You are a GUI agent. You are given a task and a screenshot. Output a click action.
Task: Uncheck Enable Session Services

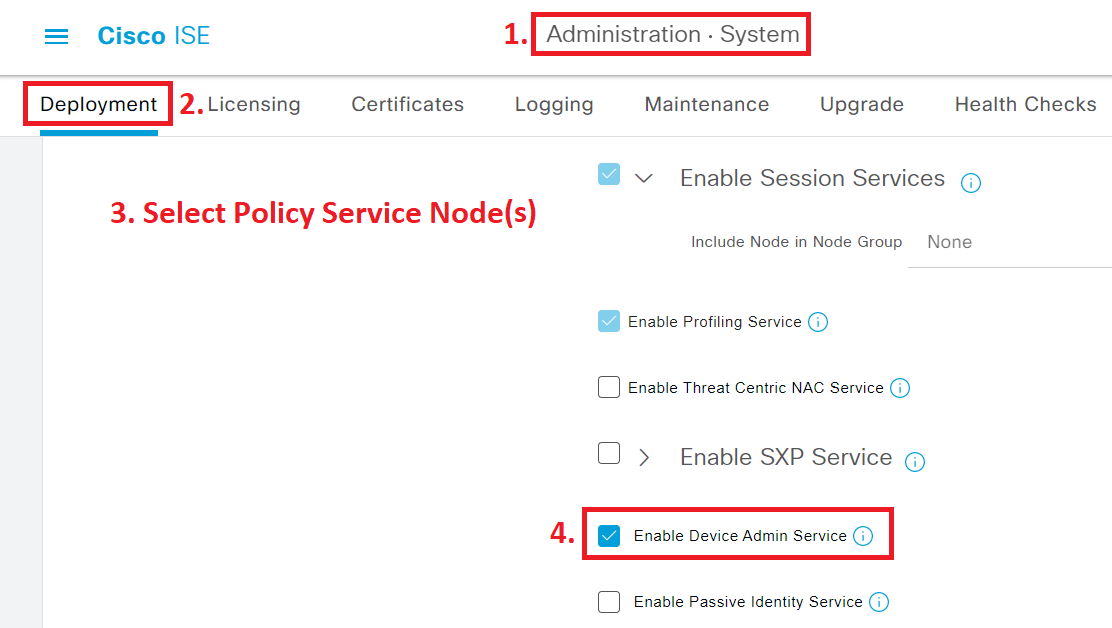[608, 174]
